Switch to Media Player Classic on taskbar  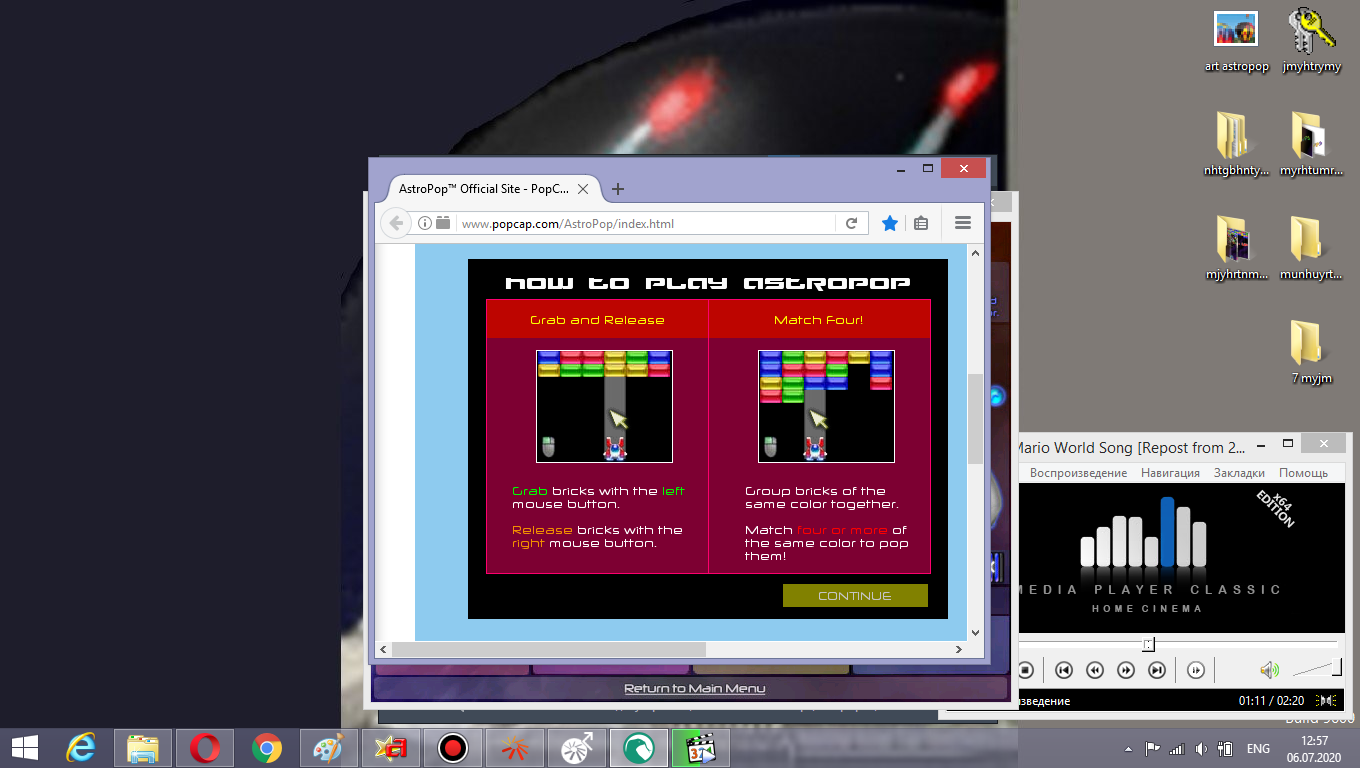point(701,747)
